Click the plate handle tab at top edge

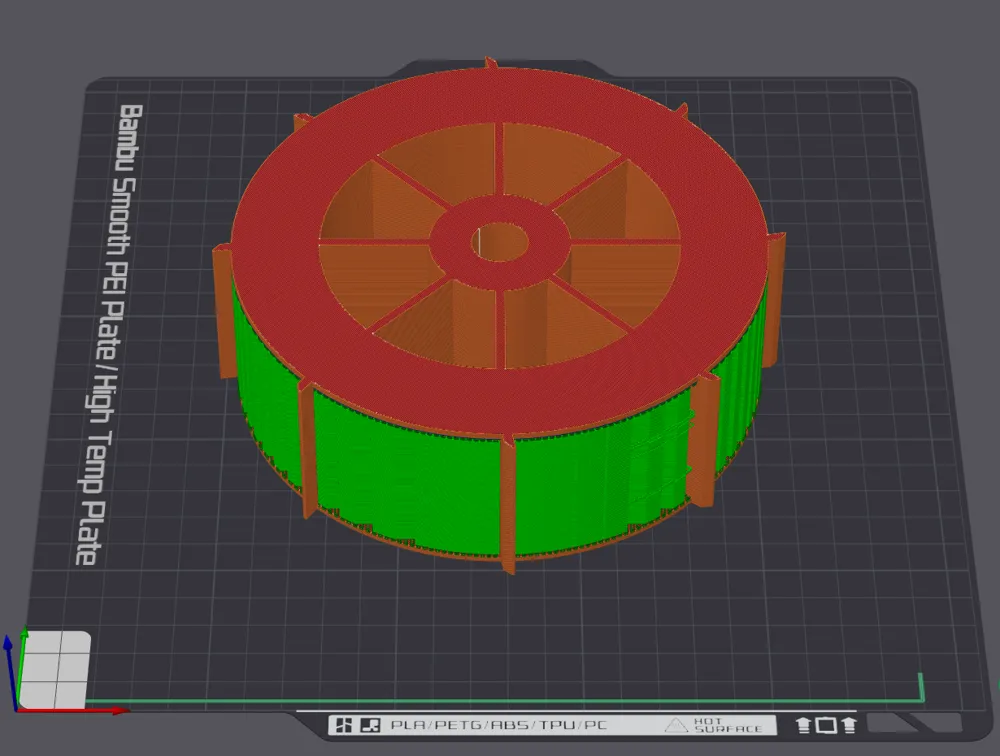click(x=504, y=68)
